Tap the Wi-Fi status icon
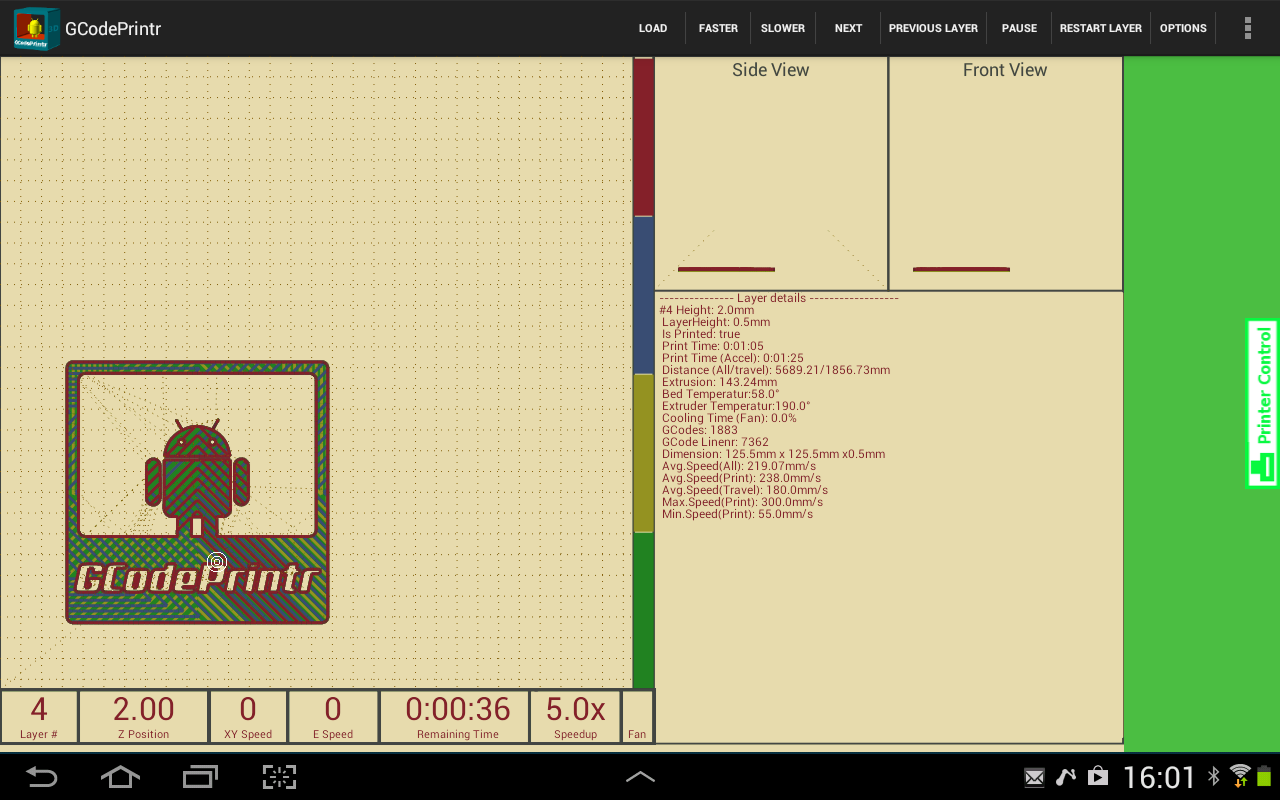Image resolution: width=1280 pixels, height=800 pixels. [1240, 776]
